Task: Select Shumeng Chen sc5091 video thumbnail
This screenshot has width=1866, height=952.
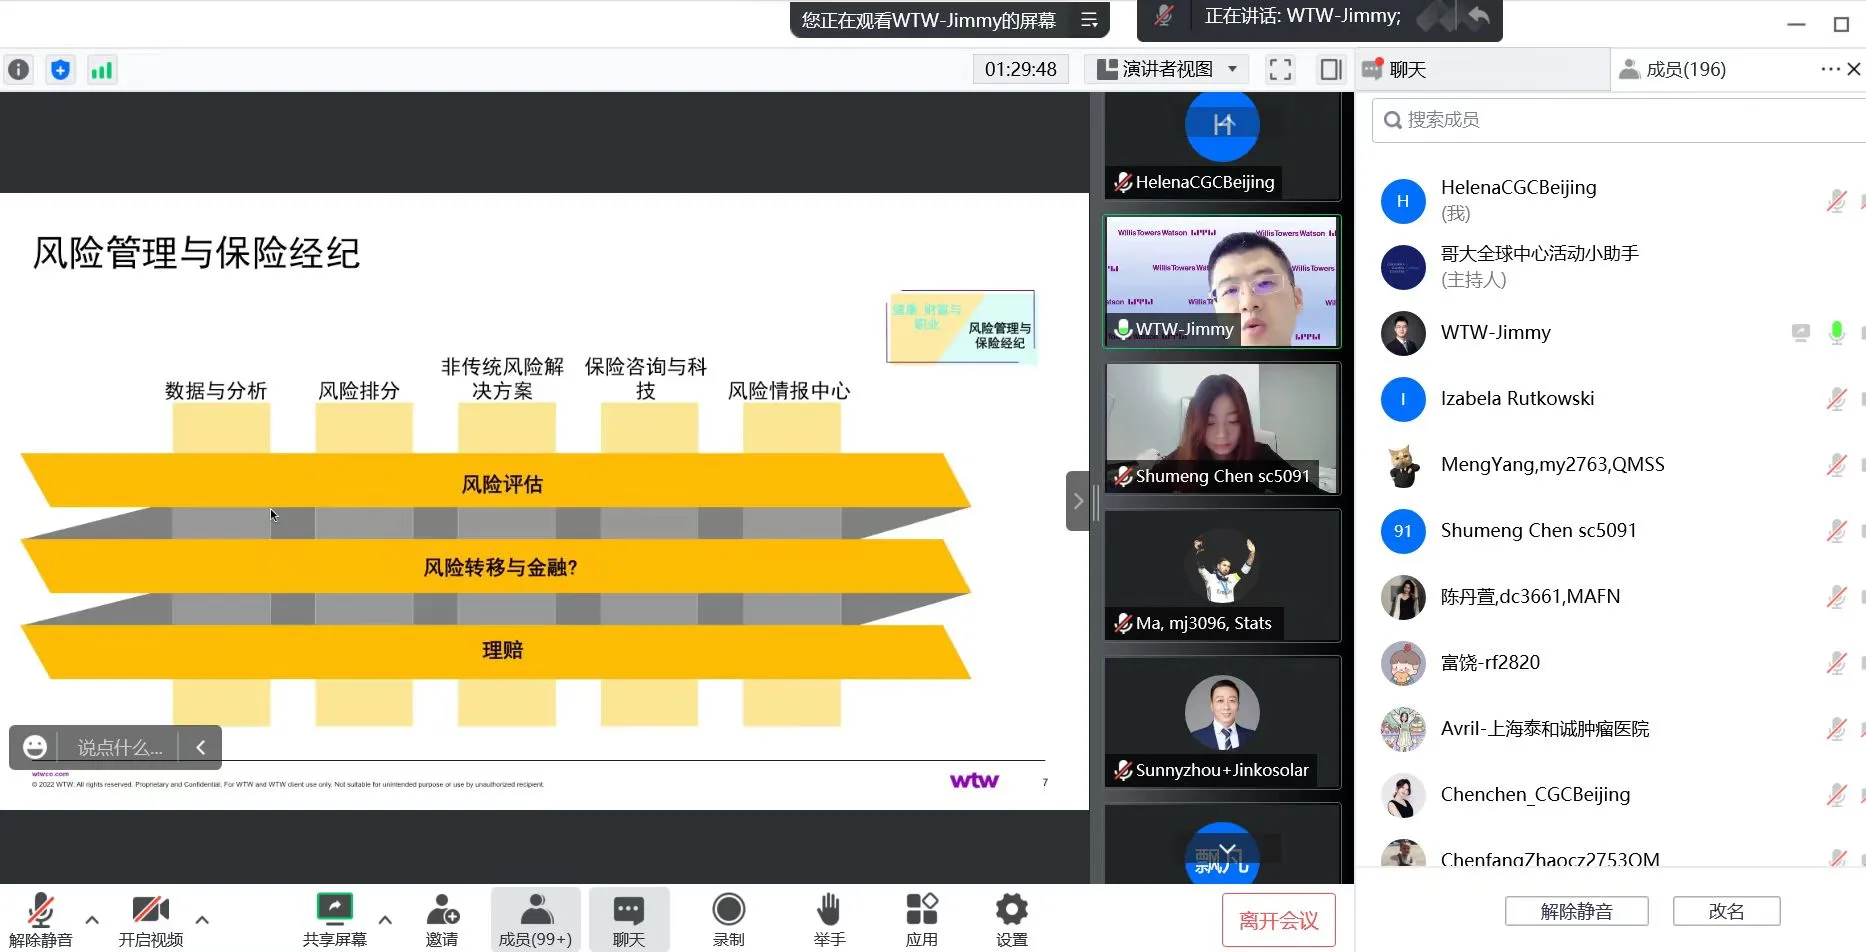Action: point(1222,428)
